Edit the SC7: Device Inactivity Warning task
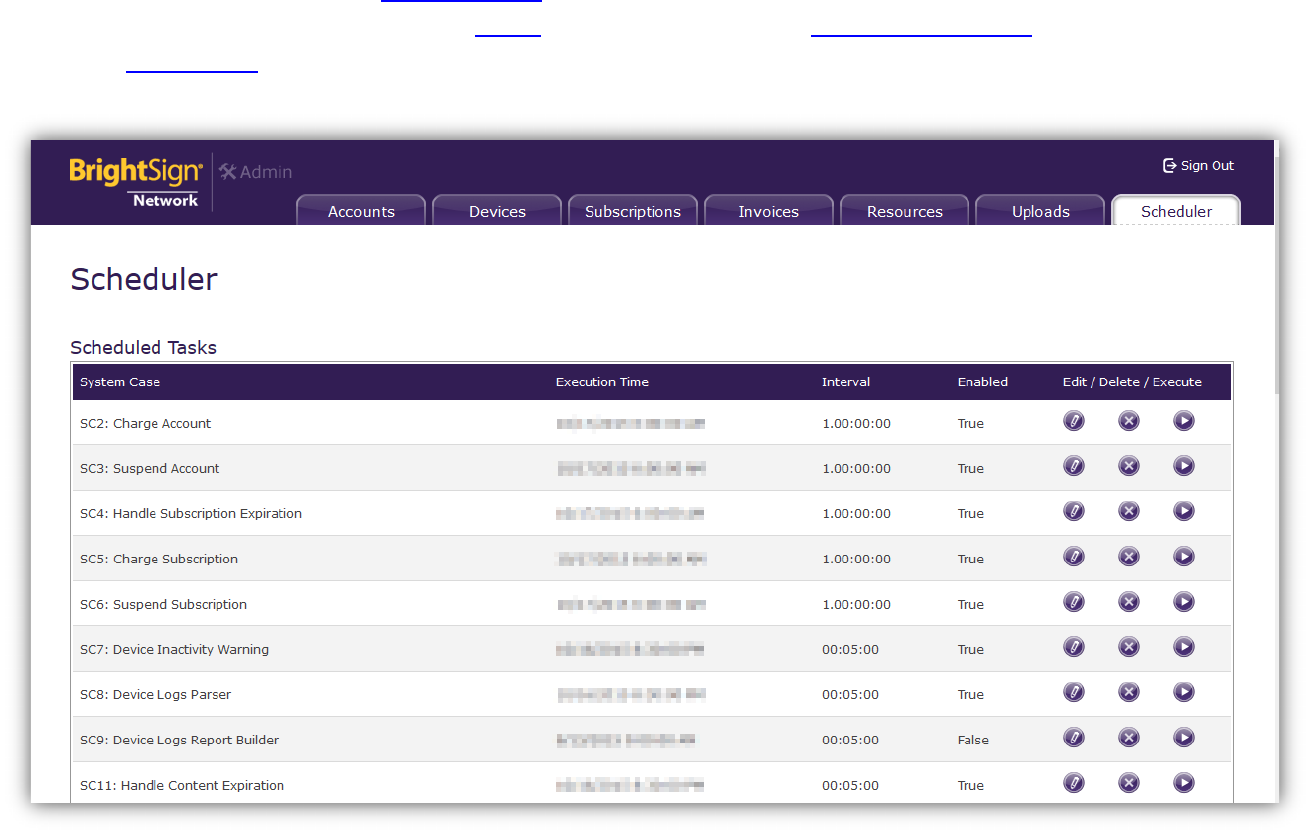Screen dimensions: 1310x834 point(1074,647)
